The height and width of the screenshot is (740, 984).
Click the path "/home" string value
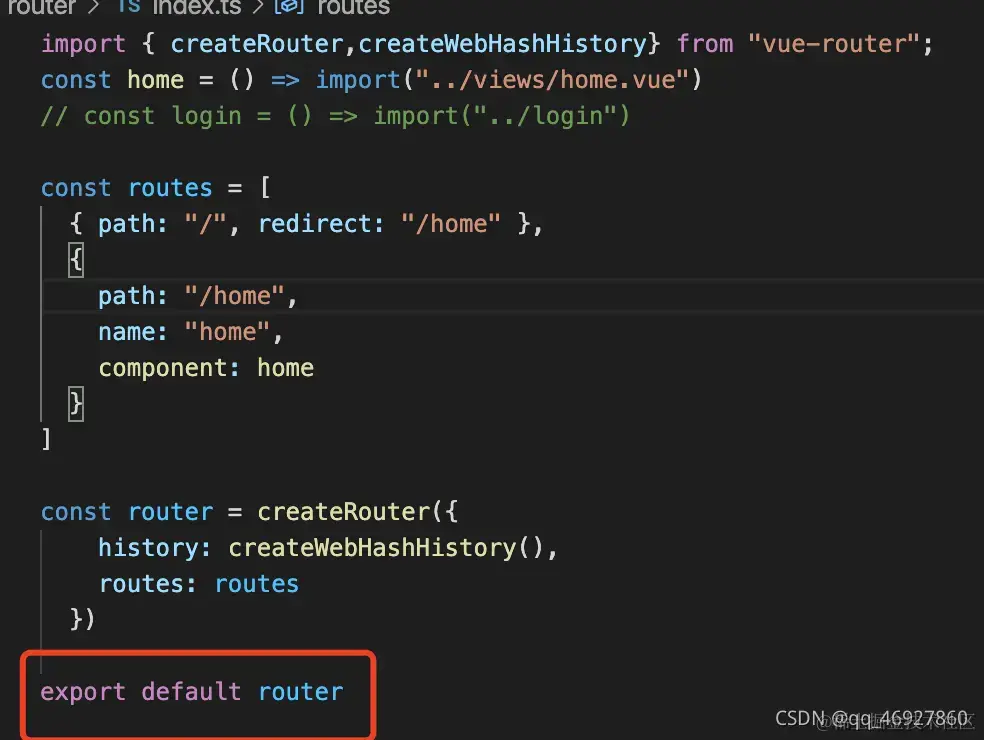pos(235,296)
